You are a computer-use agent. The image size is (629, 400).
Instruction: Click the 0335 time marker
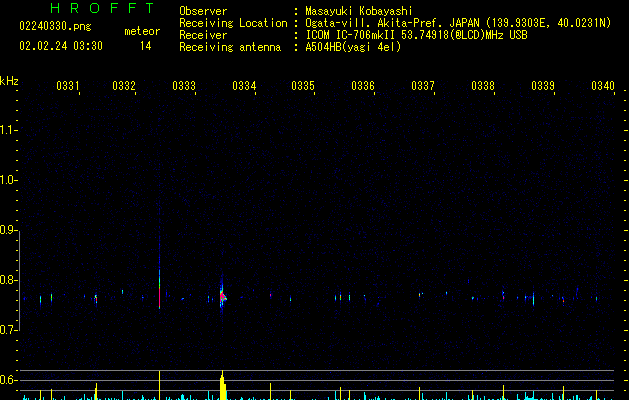point(303,85)
